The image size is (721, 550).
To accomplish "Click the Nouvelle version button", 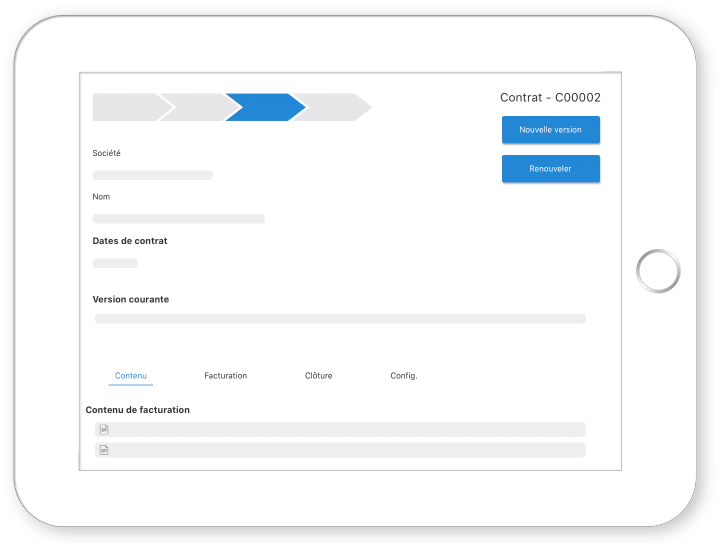I will click(x=550, y=130).
